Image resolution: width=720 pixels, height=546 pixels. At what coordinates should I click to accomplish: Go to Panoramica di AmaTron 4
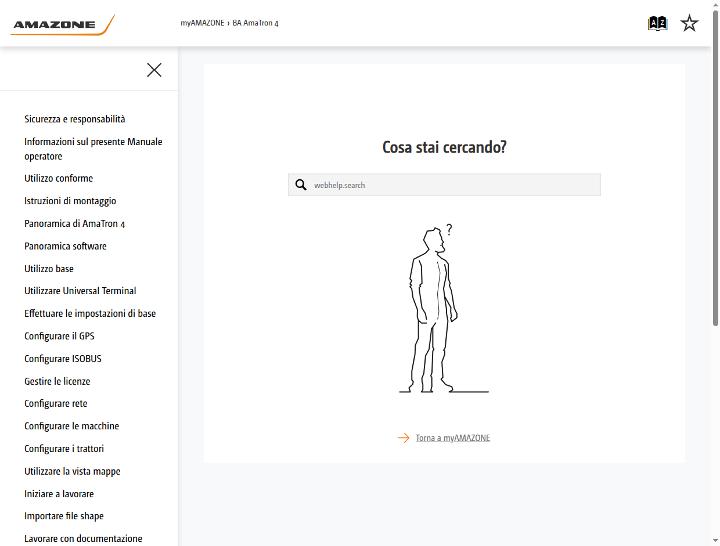tap(74, 224)
